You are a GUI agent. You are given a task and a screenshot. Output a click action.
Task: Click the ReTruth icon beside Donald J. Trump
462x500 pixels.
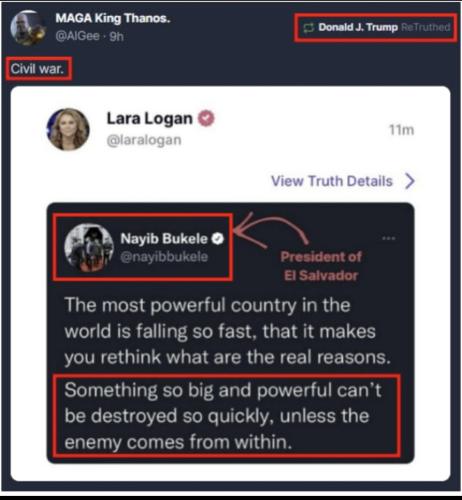pyautogui.click(x=309, y=28)
